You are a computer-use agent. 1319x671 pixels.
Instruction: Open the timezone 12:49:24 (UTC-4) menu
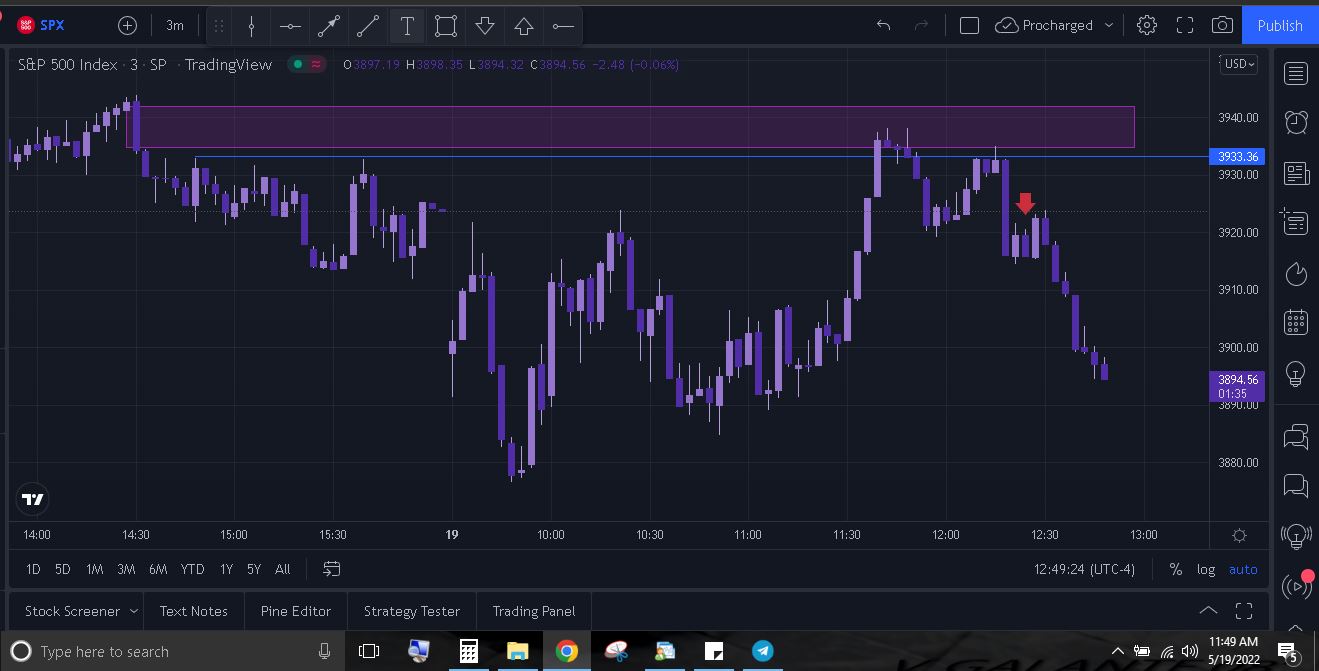1084,569
